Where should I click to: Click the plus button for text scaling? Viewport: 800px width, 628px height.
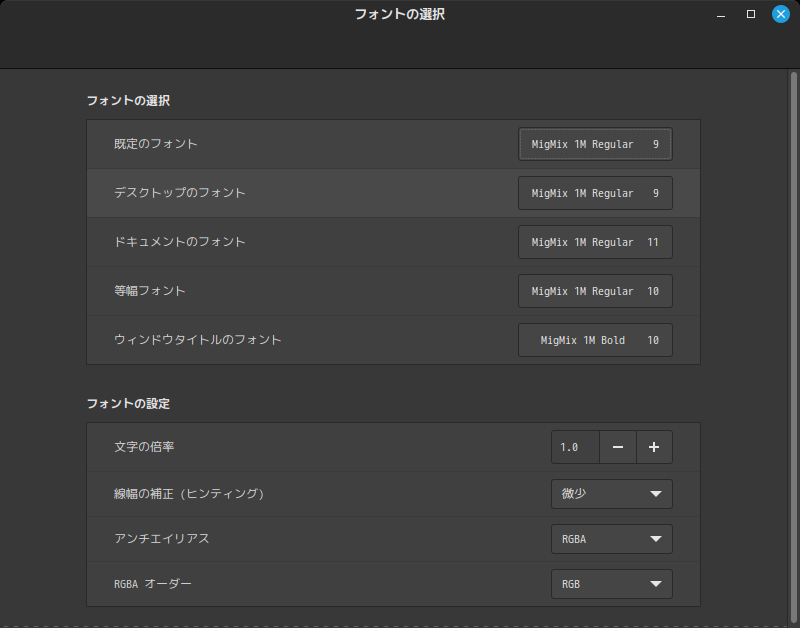coord(654,447)
